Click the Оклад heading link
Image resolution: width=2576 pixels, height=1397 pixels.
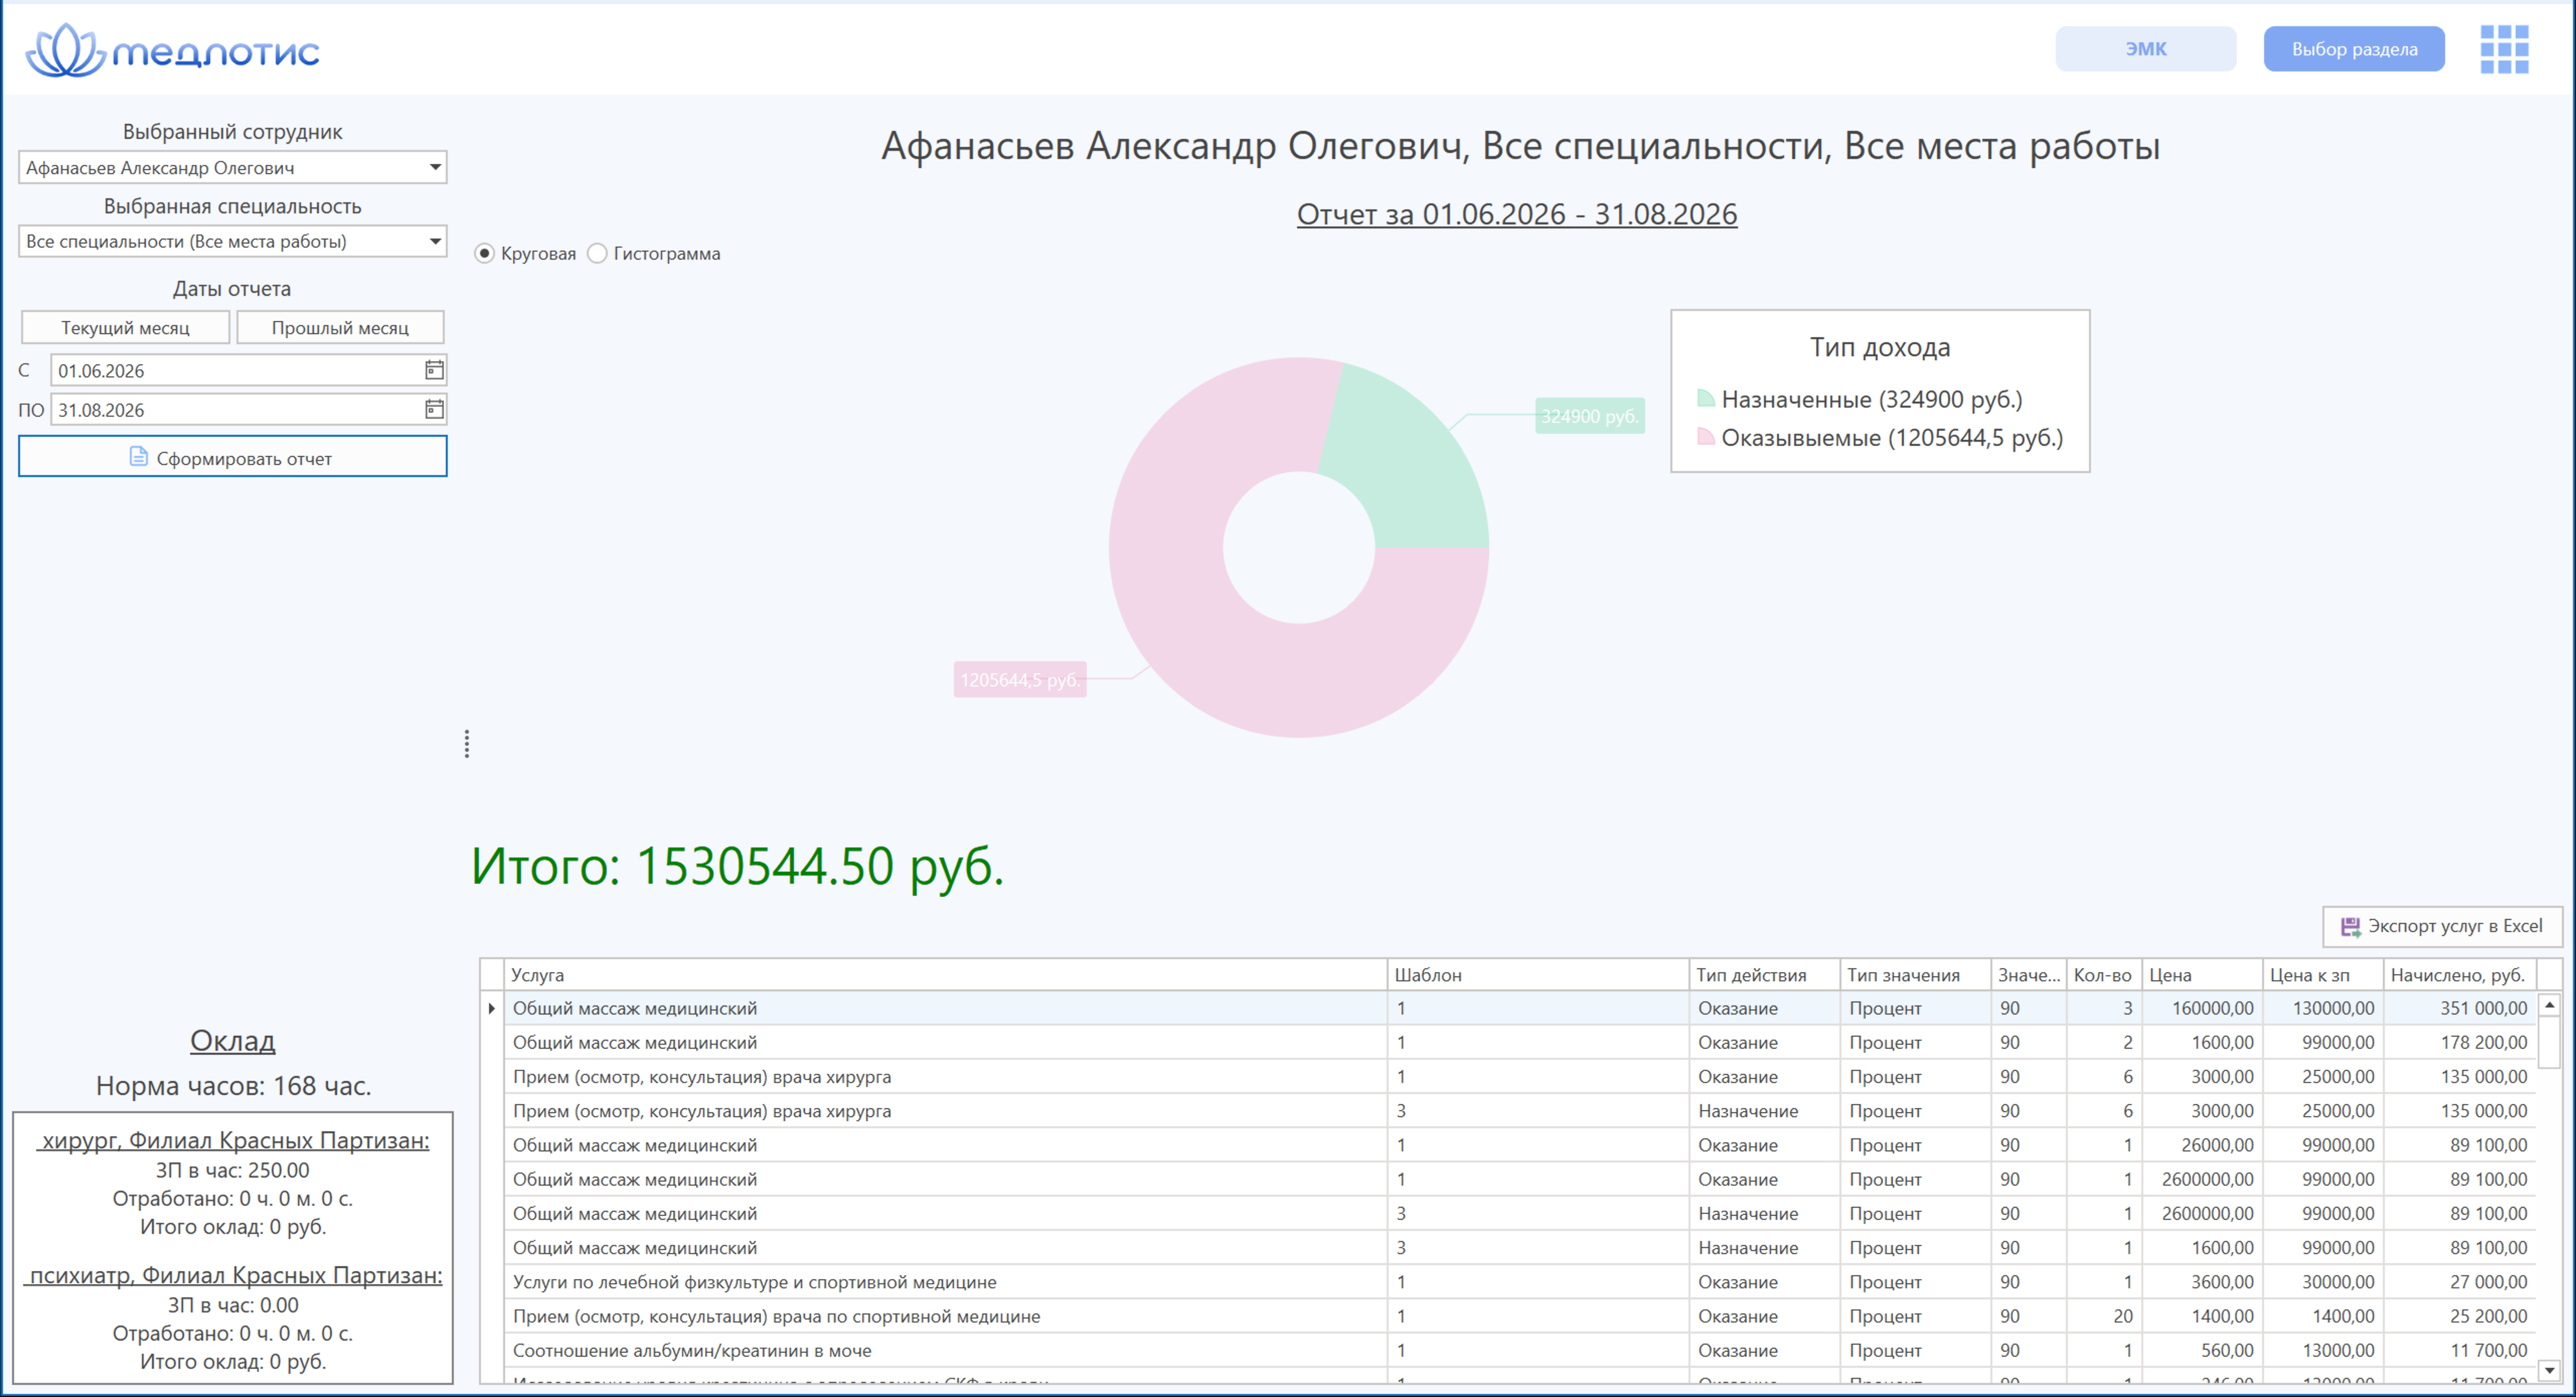point(232,1040)
